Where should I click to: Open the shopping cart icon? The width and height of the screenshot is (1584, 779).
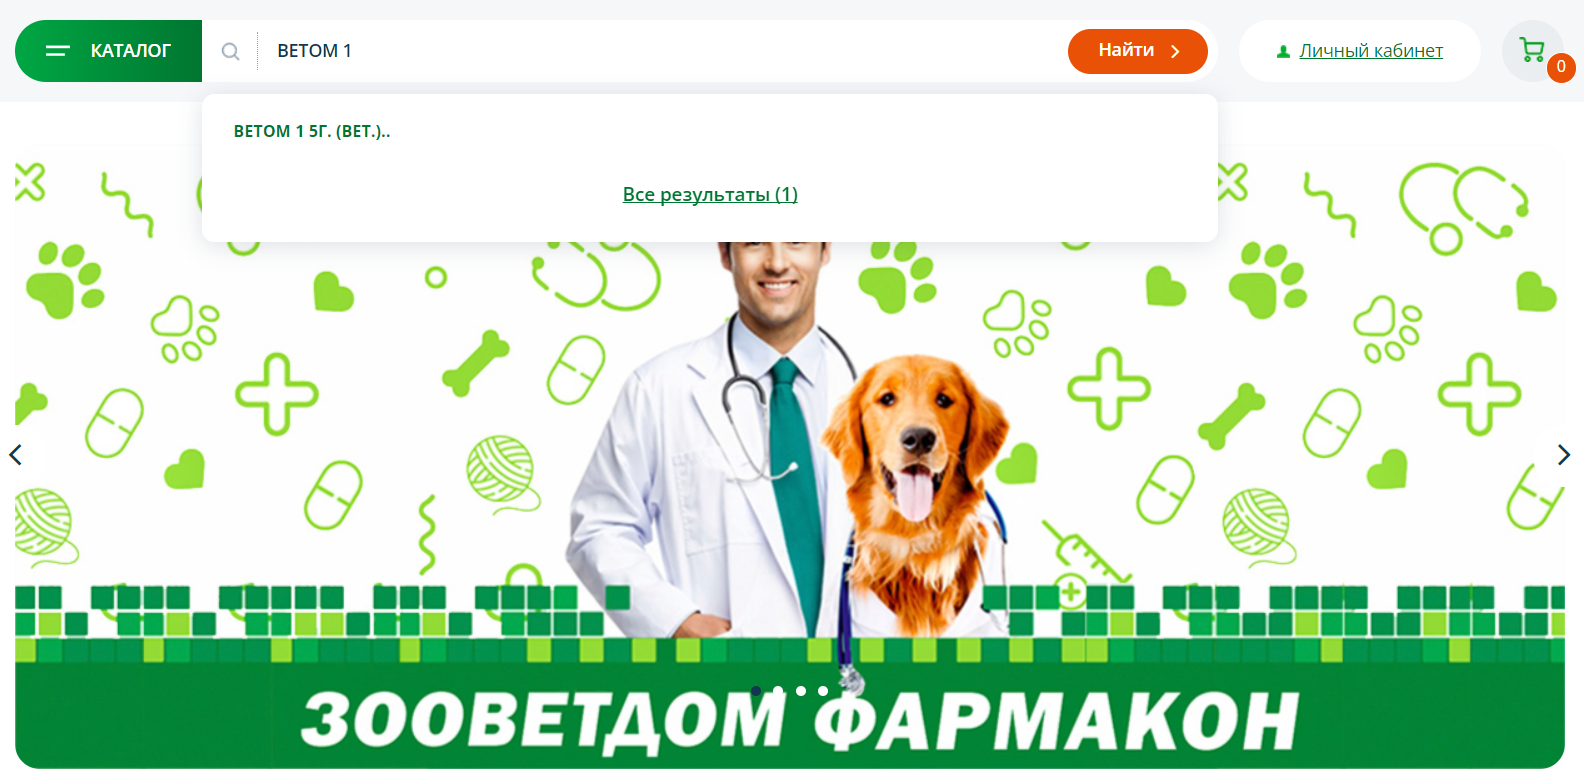[1531, 50]
